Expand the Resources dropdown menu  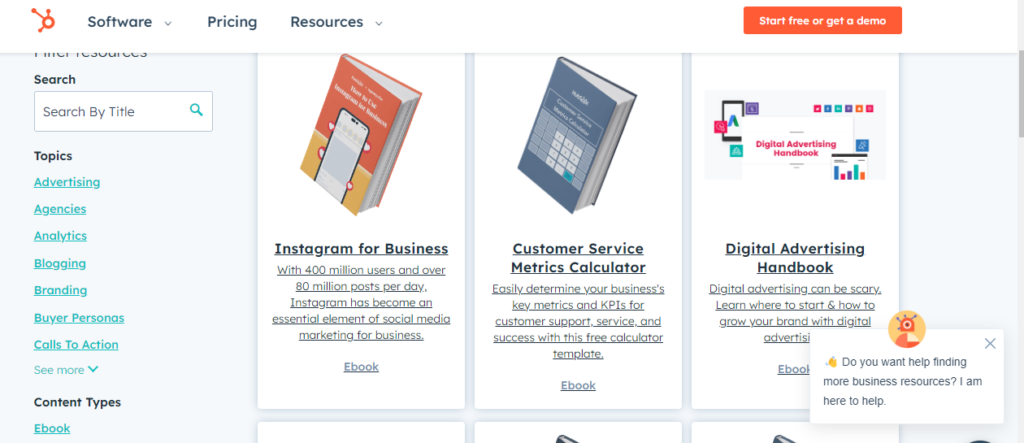(336, 21)
